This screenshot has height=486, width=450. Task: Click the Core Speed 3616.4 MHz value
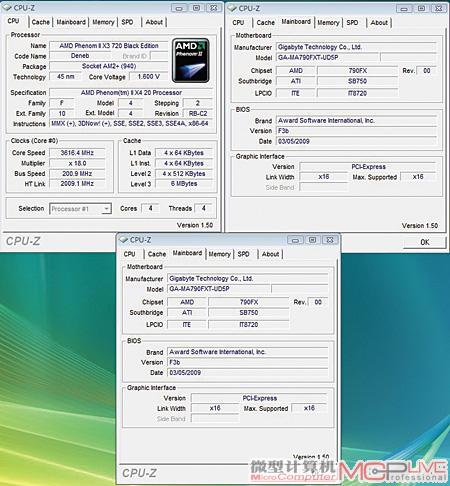tap(77, 153)
